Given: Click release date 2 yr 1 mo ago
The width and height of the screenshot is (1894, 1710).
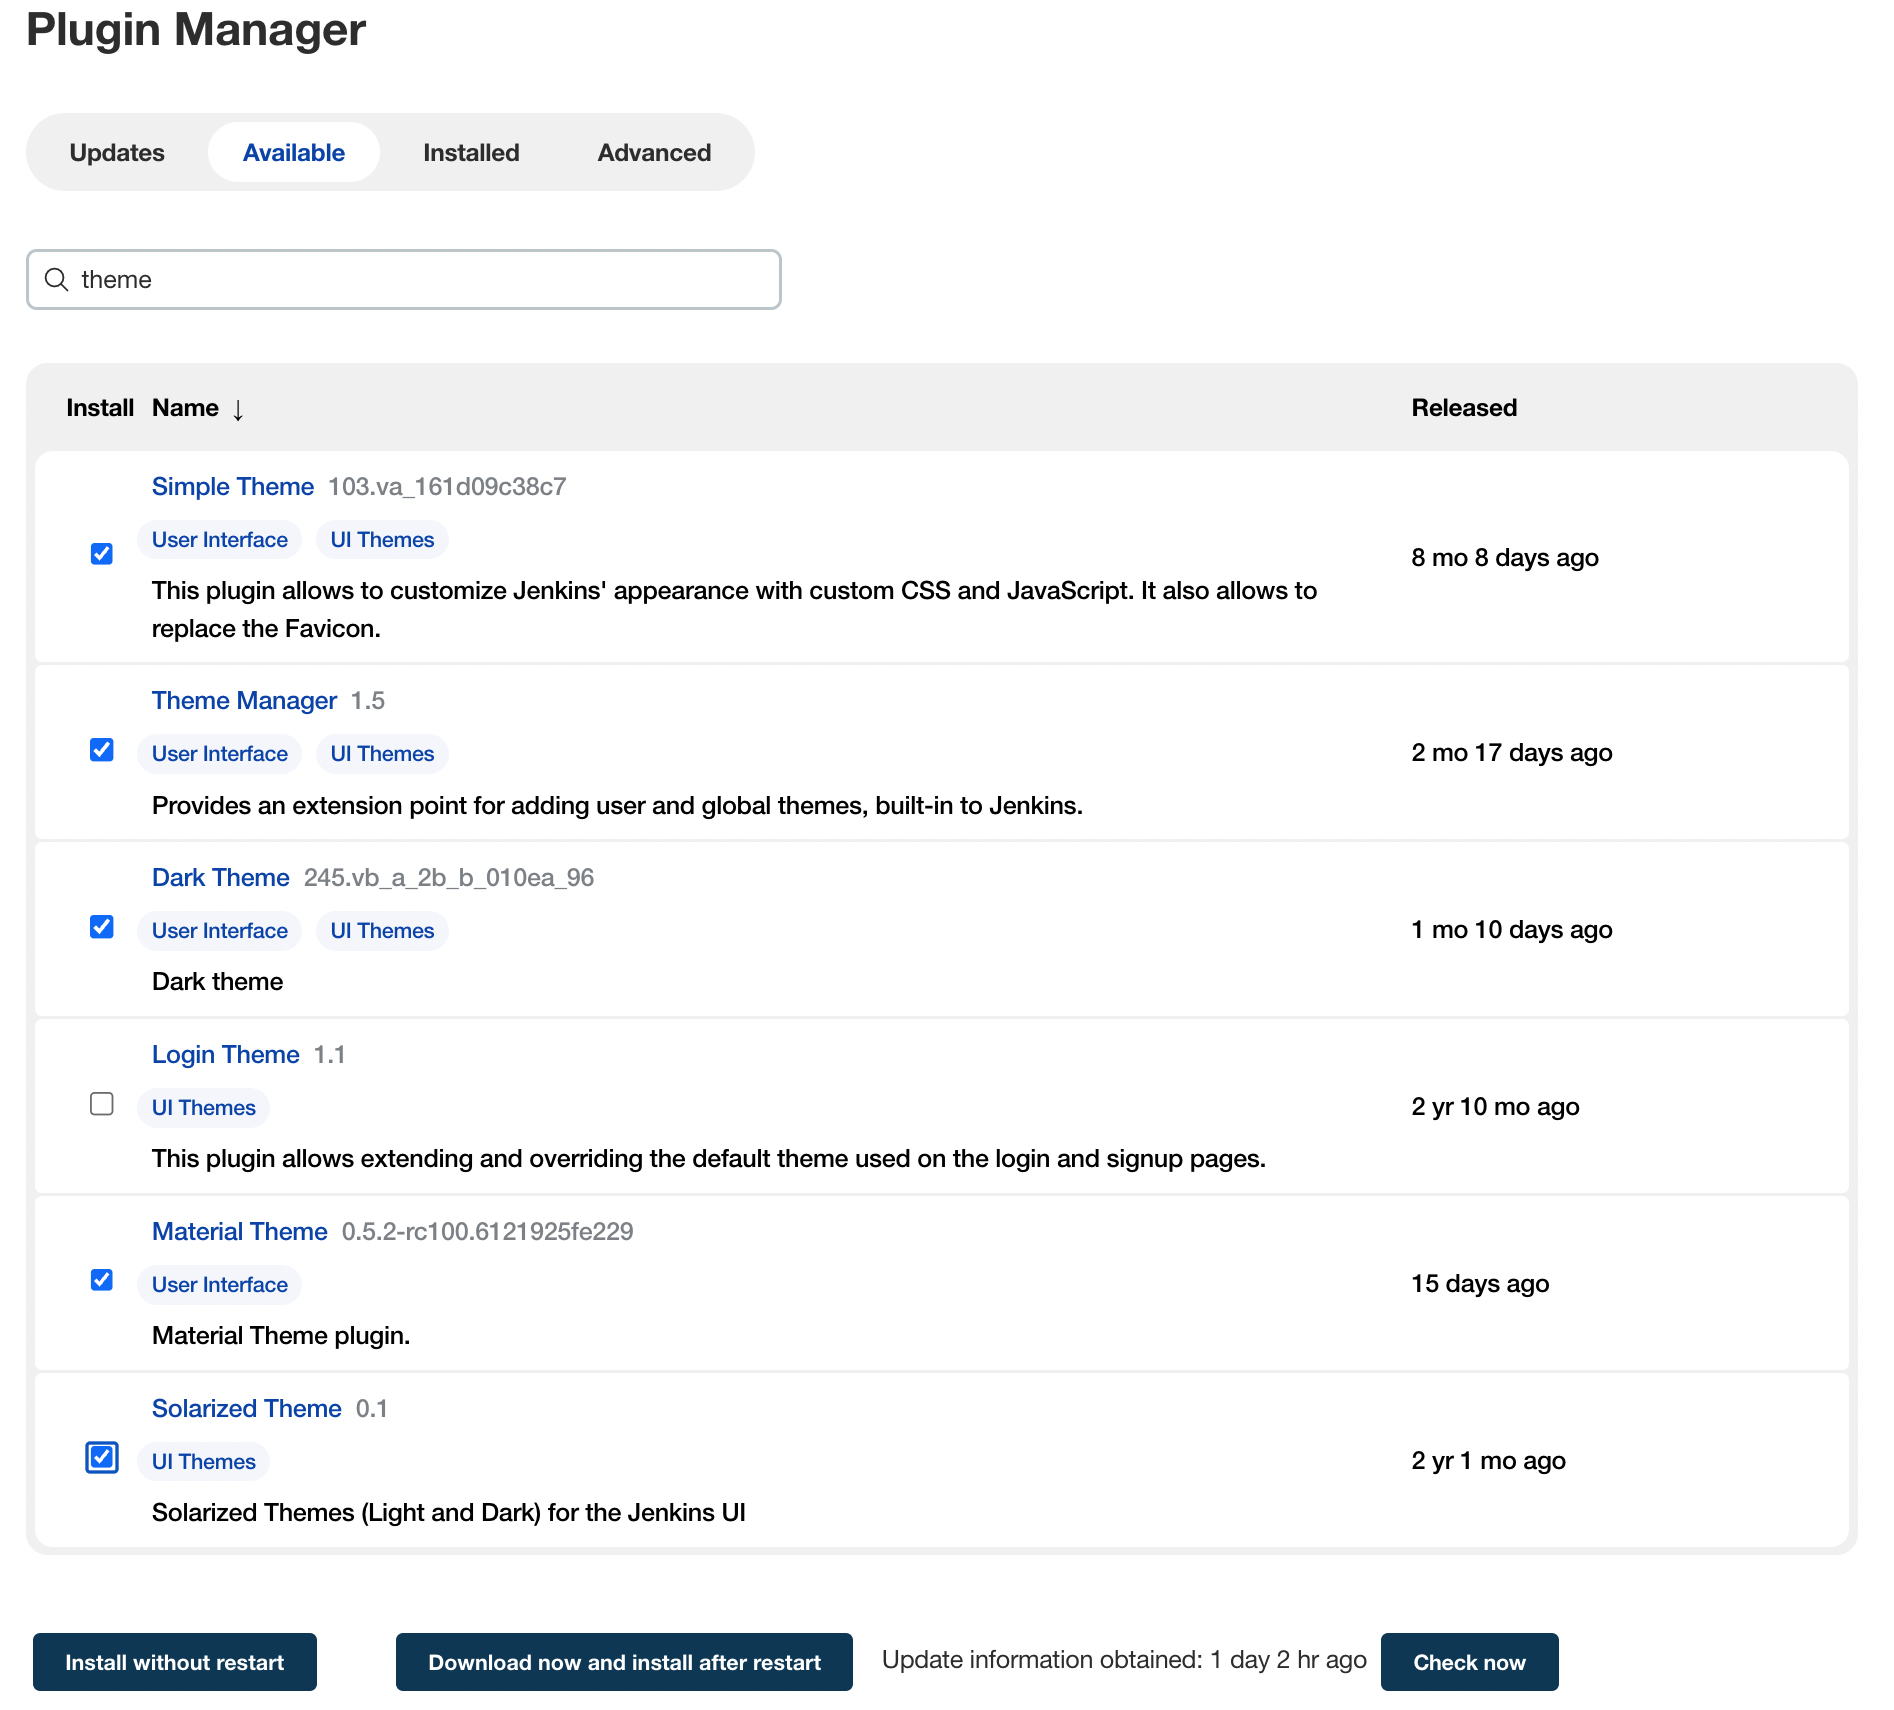Looking at the screenshot, I should [1488, 1461].
